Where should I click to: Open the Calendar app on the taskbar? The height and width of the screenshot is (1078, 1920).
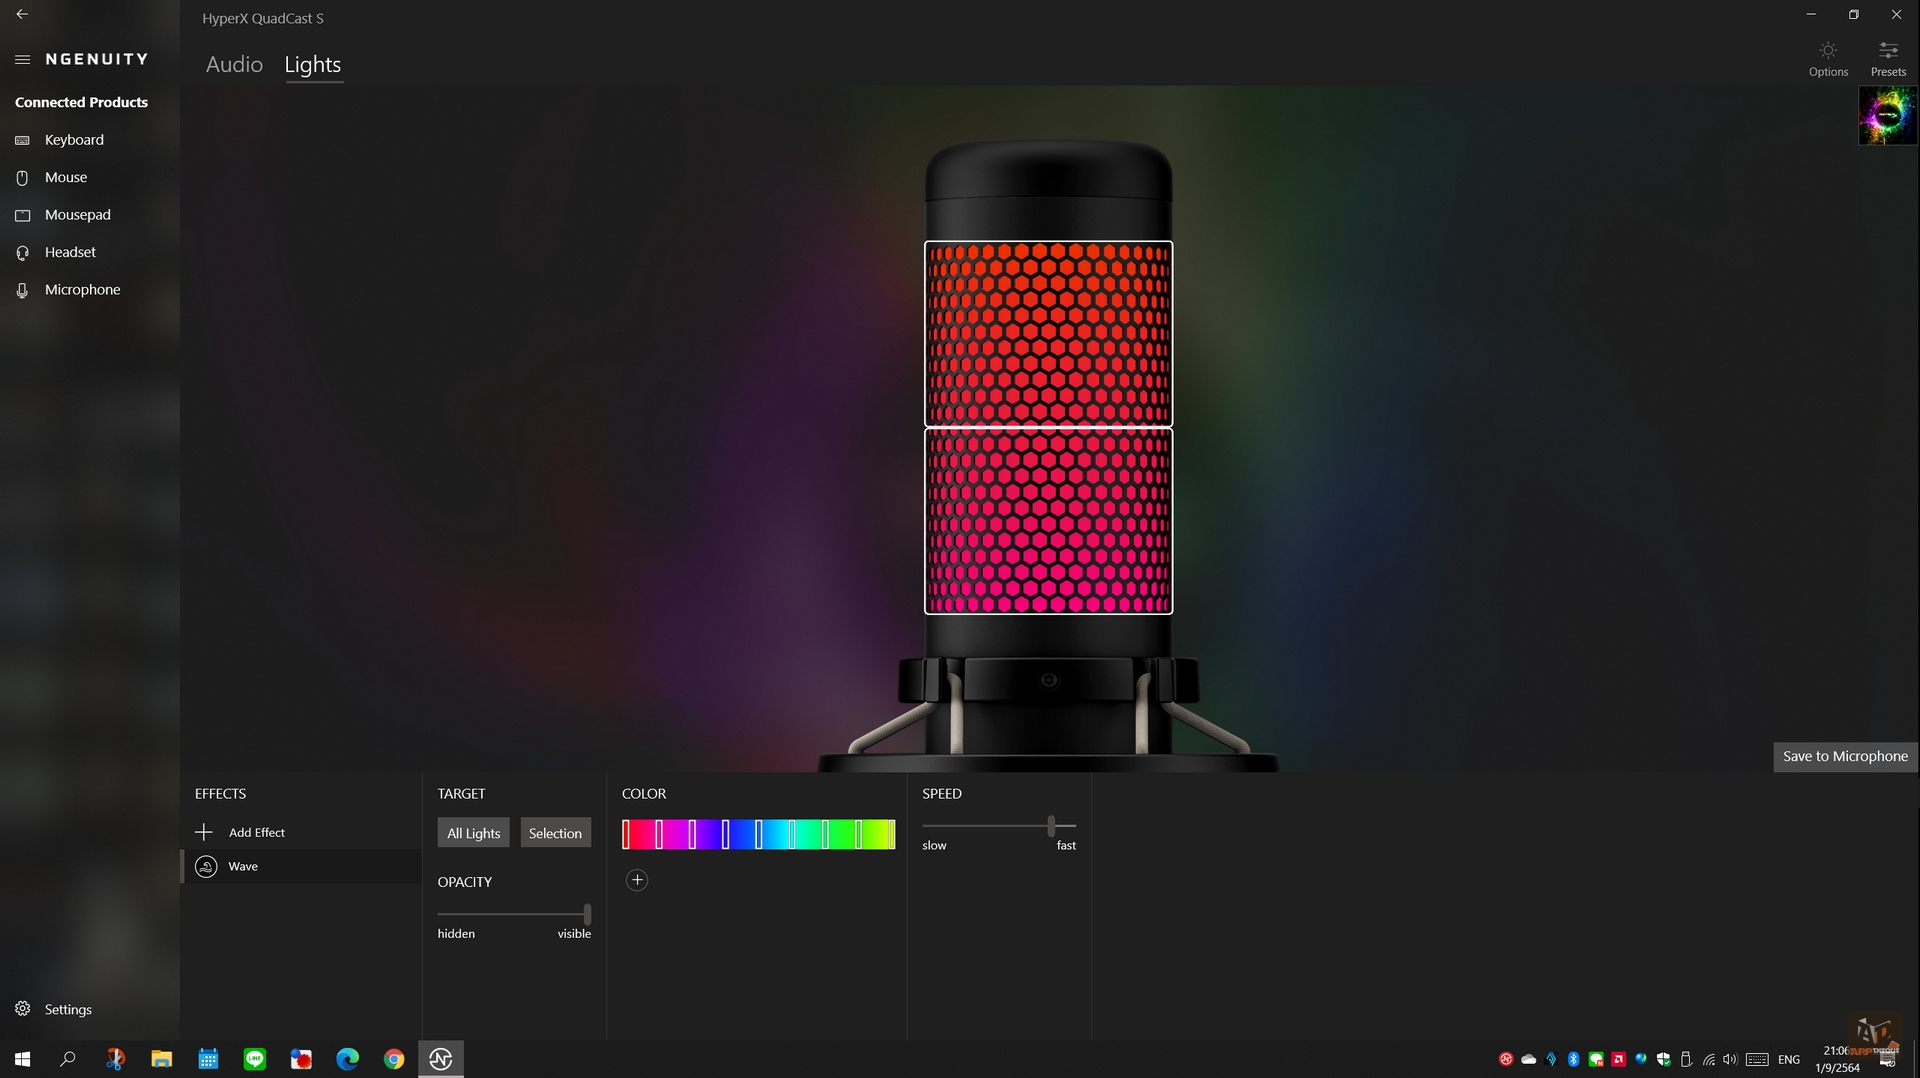[208, 1059]
